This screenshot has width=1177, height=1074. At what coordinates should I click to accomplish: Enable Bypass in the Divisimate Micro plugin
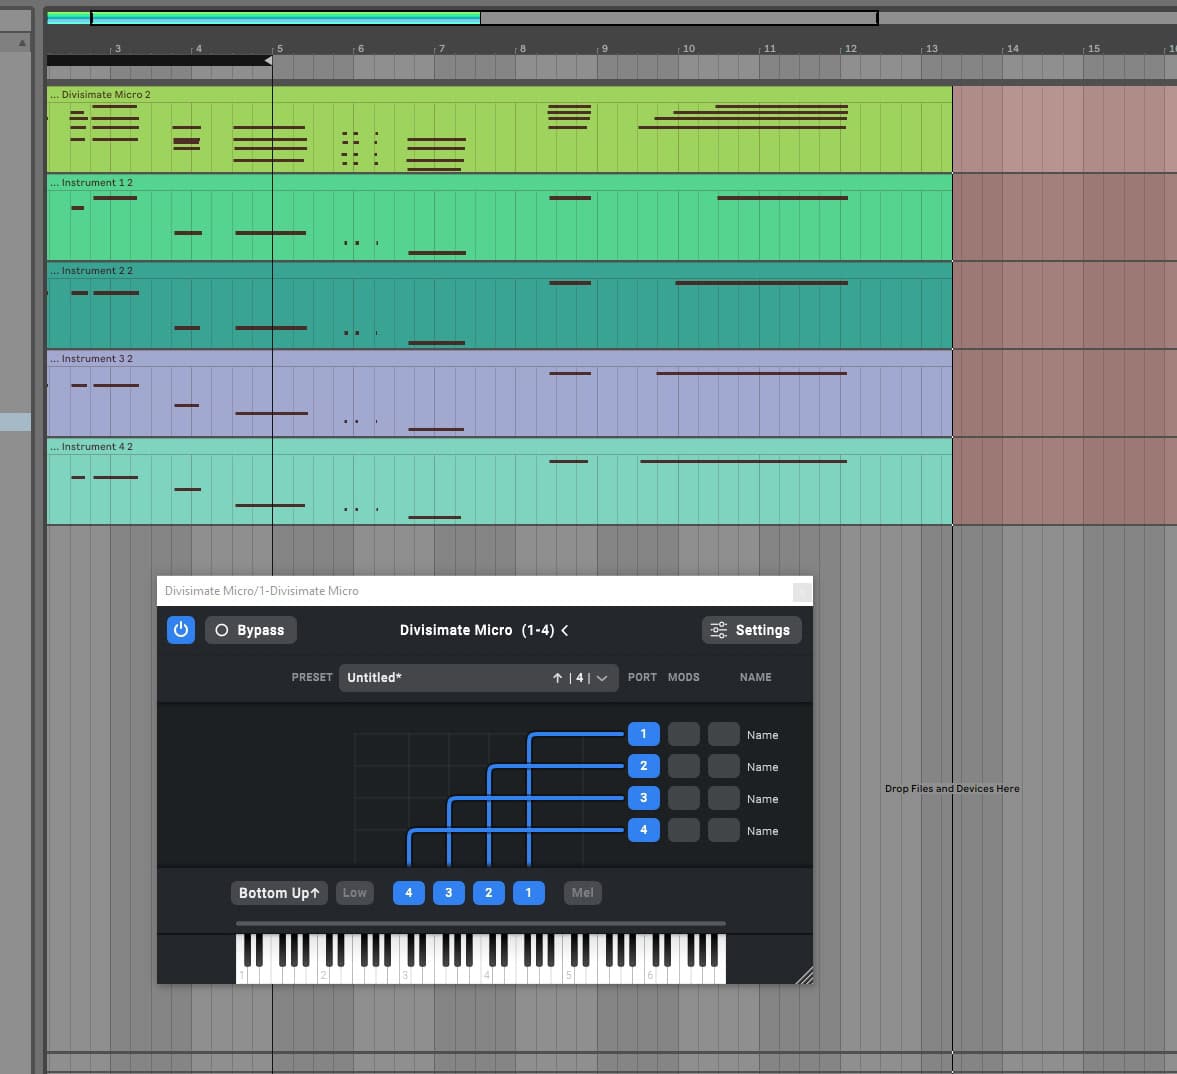pyautogui.click(x=251, y=630)
